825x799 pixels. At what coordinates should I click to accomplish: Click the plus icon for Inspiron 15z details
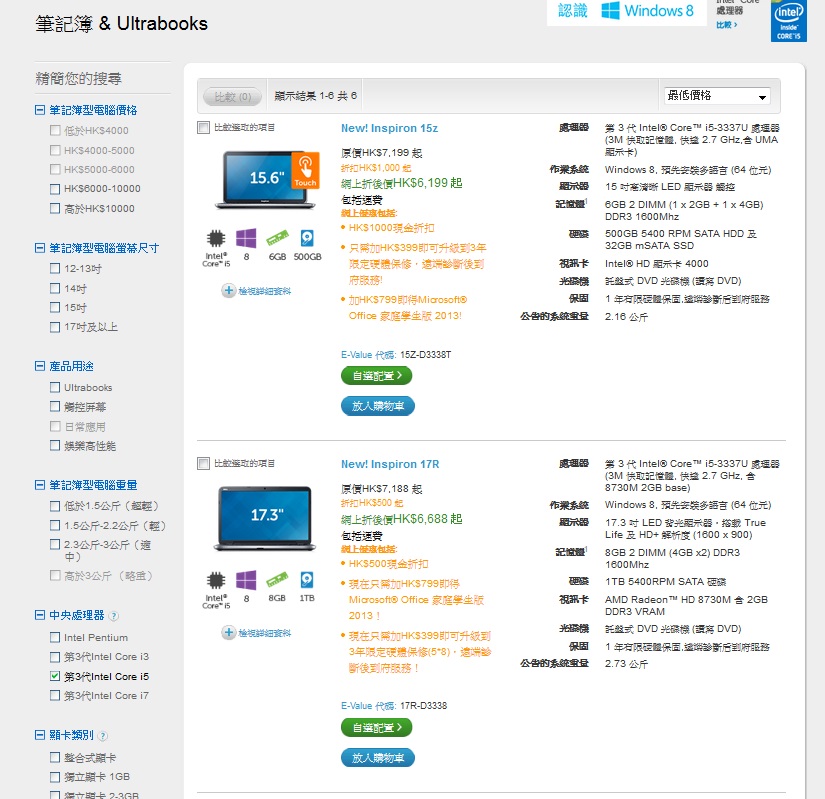[x=228, y=291]
